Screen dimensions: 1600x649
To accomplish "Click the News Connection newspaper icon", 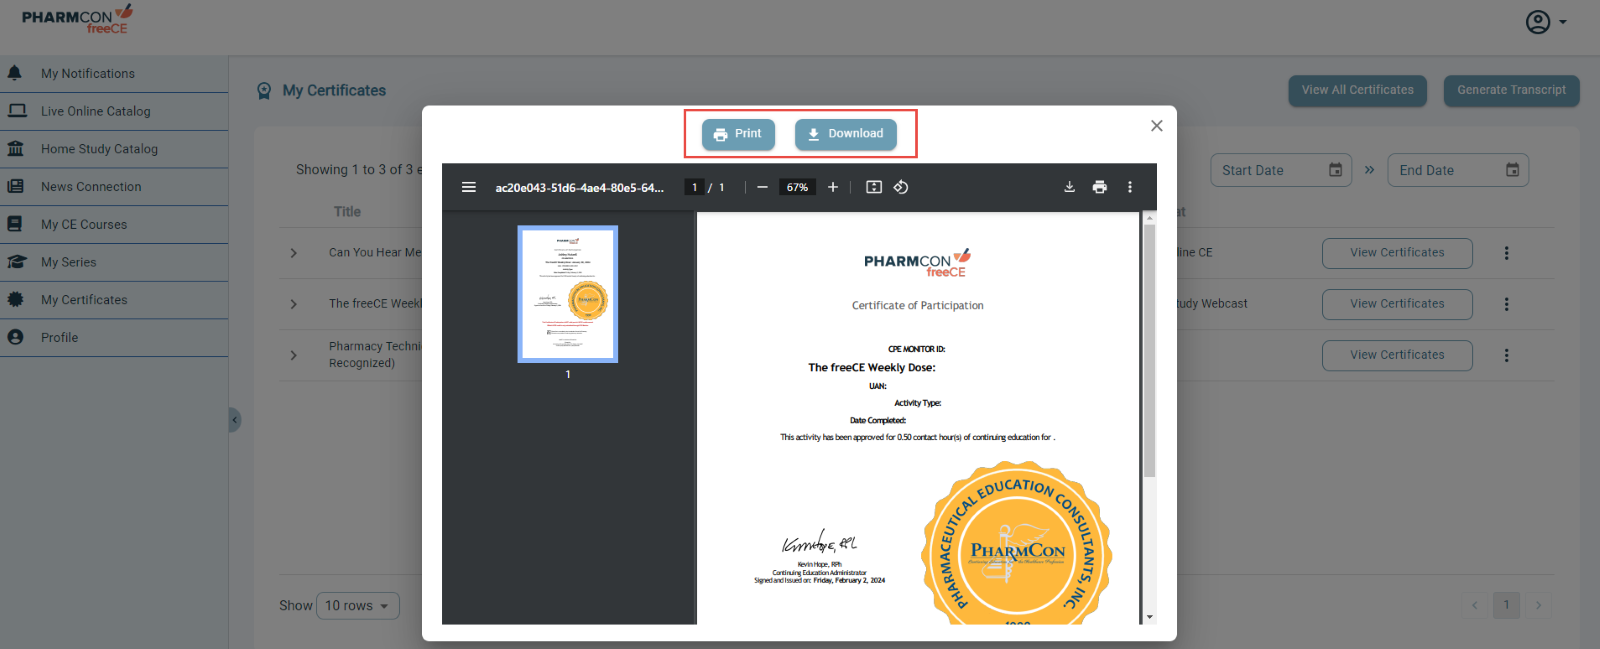I will click(15, 186).
